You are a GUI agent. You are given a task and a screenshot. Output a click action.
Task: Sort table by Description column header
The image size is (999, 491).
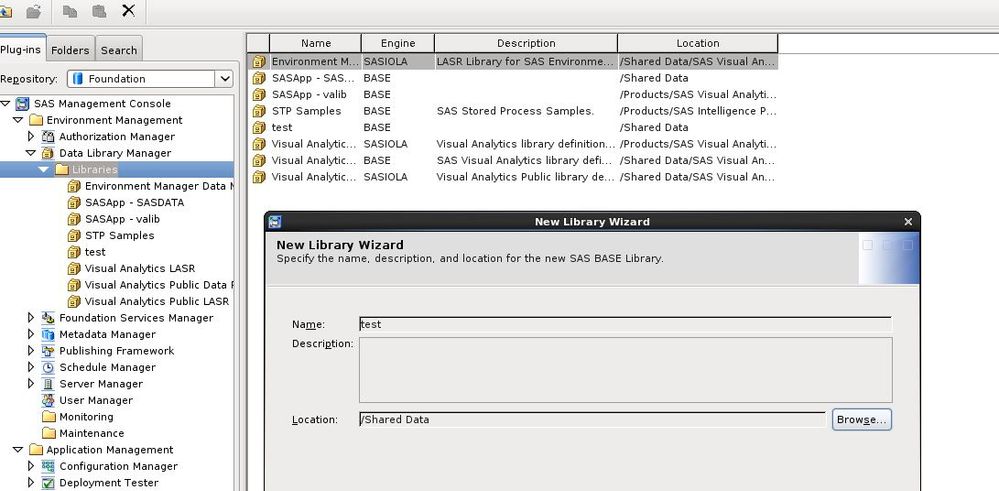point(526,43)
